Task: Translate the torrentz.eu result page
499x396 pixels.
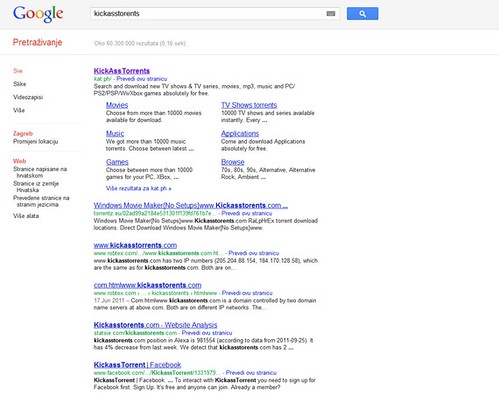Action: point(247,213)
